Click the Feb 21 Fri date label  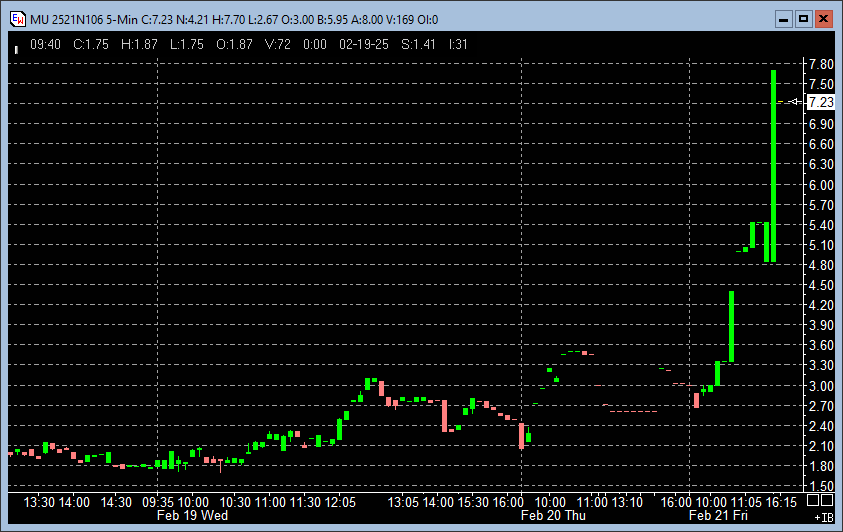click(x=718, y=515)
